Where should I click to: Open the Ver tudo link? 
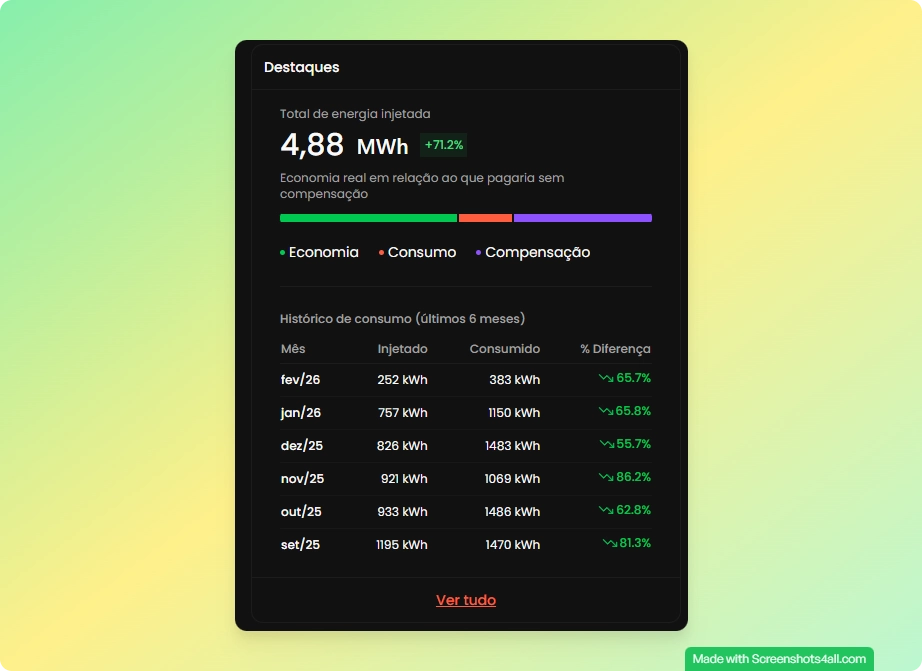(x=466, y=600)
